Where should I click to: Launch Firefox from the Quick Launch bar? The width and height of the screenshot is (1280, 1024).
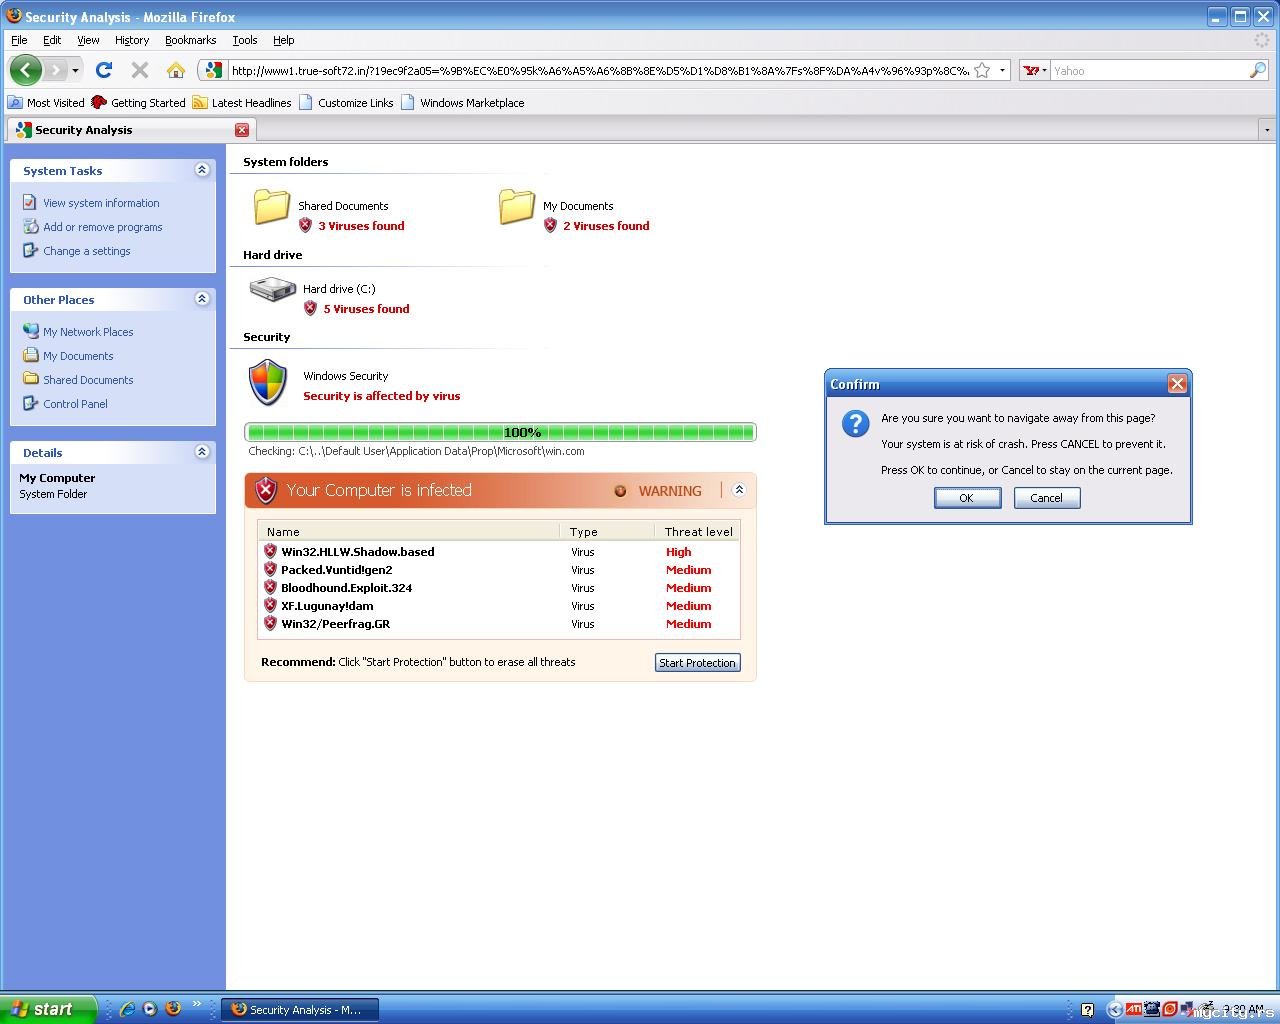[x=173, y=1009]
